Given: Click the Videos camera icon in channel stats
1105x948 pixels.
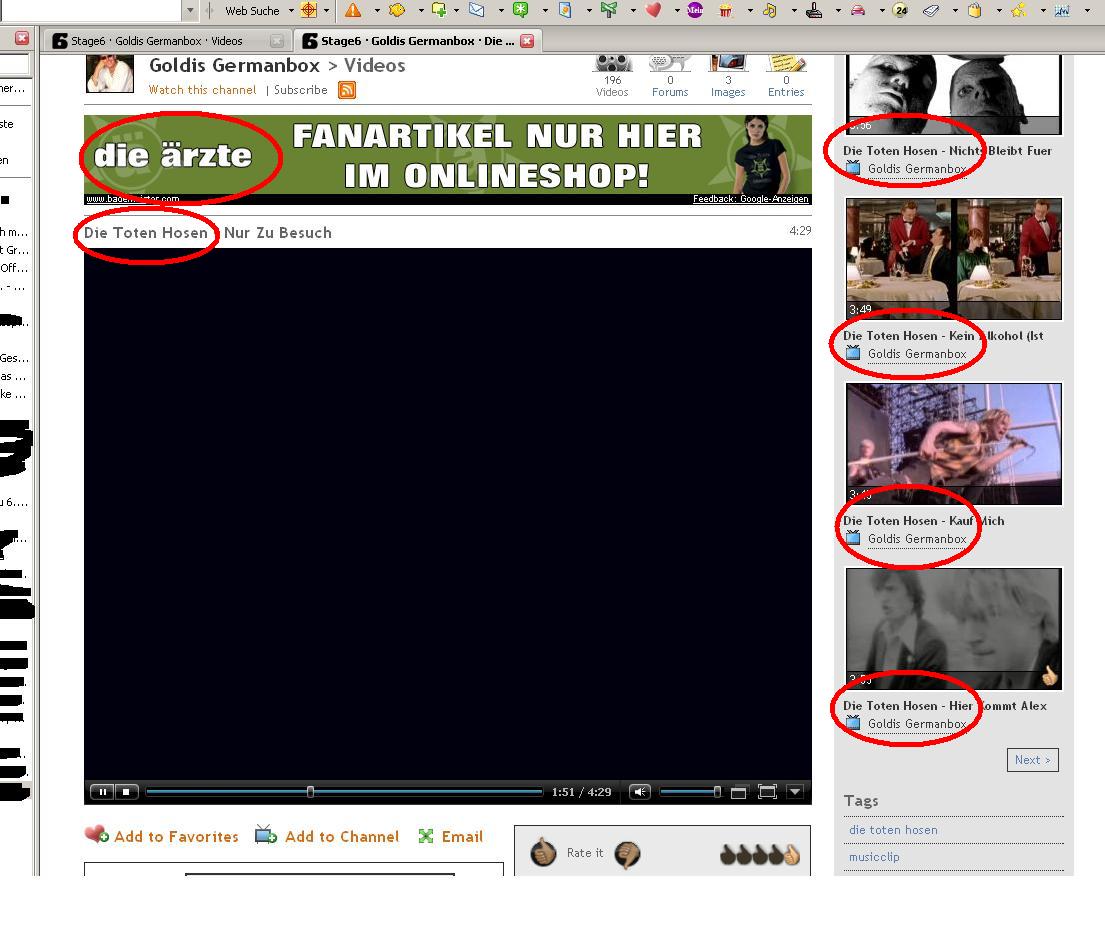Looking at the screenshot, I should tap(612, 63).
